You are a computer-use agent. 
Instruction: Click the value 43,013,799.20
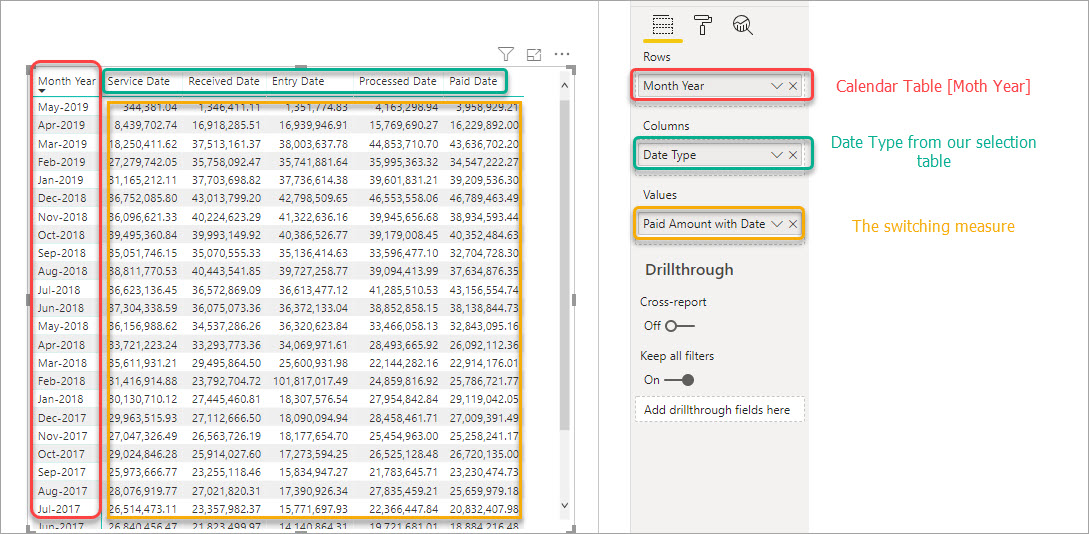224,199
